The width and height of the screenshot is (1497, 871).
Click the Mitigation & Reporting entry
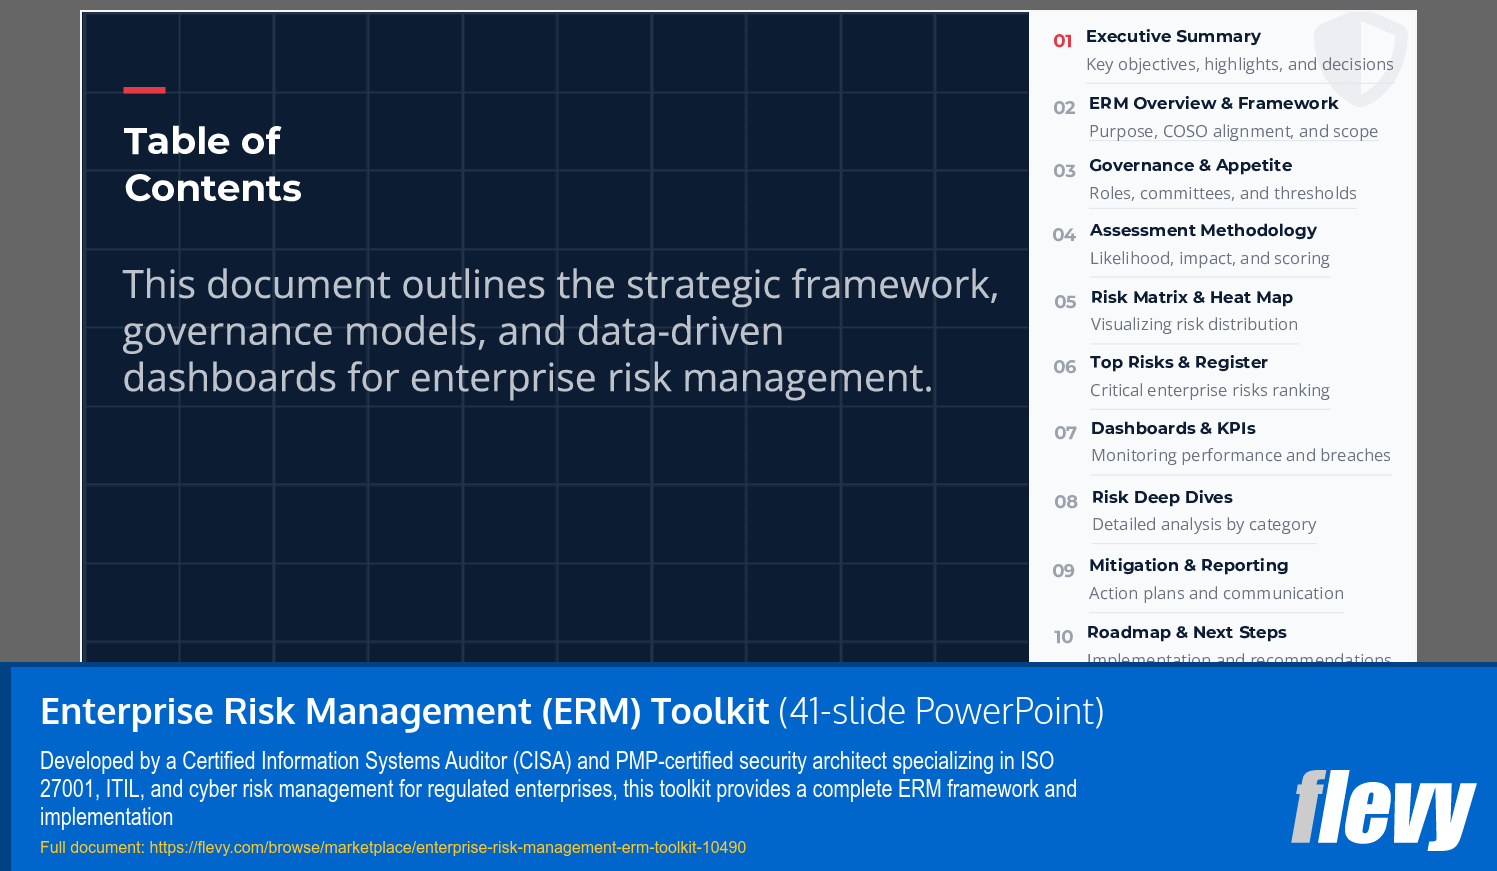(1188, 565)
